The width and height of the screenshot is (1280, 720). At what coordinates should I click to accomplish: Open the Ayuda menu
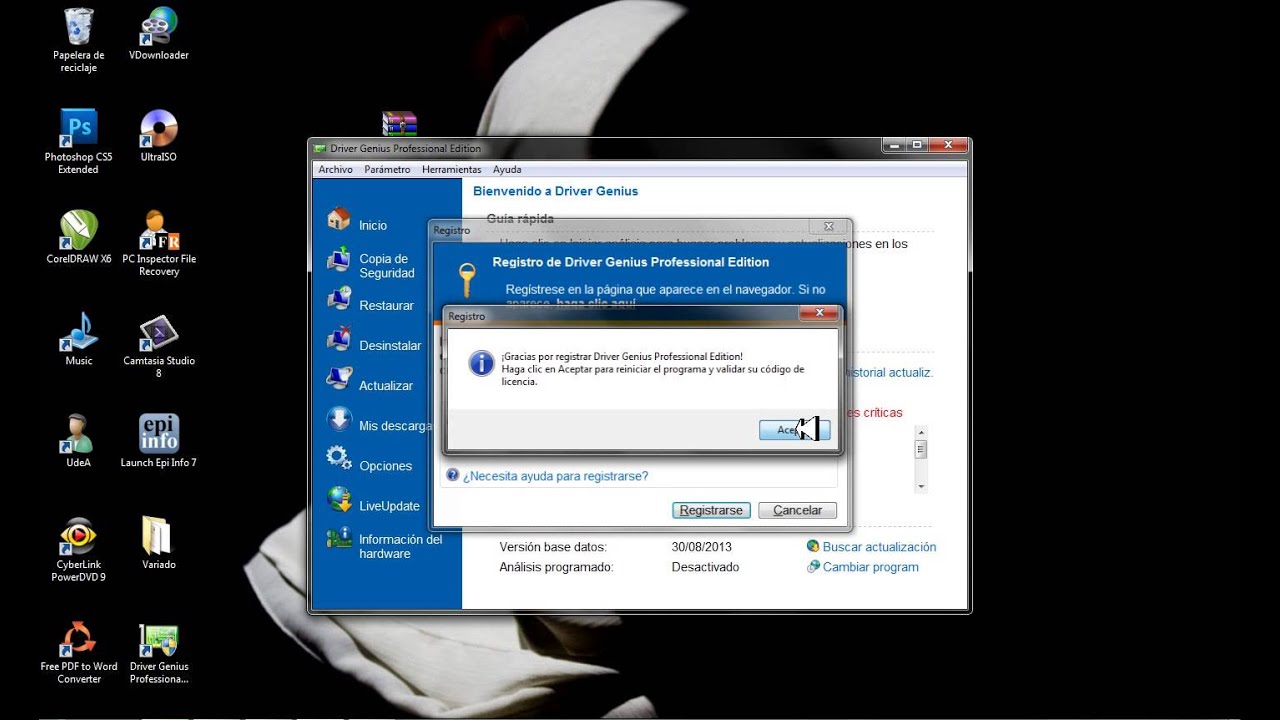coord(507,170)
